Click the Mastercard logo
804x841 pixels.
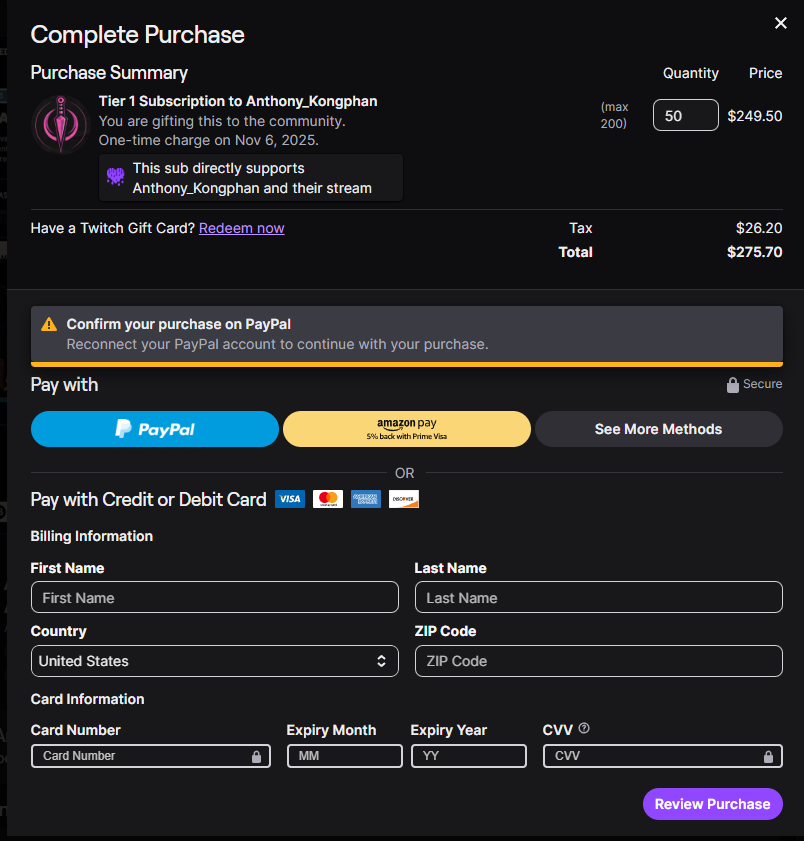328,499
